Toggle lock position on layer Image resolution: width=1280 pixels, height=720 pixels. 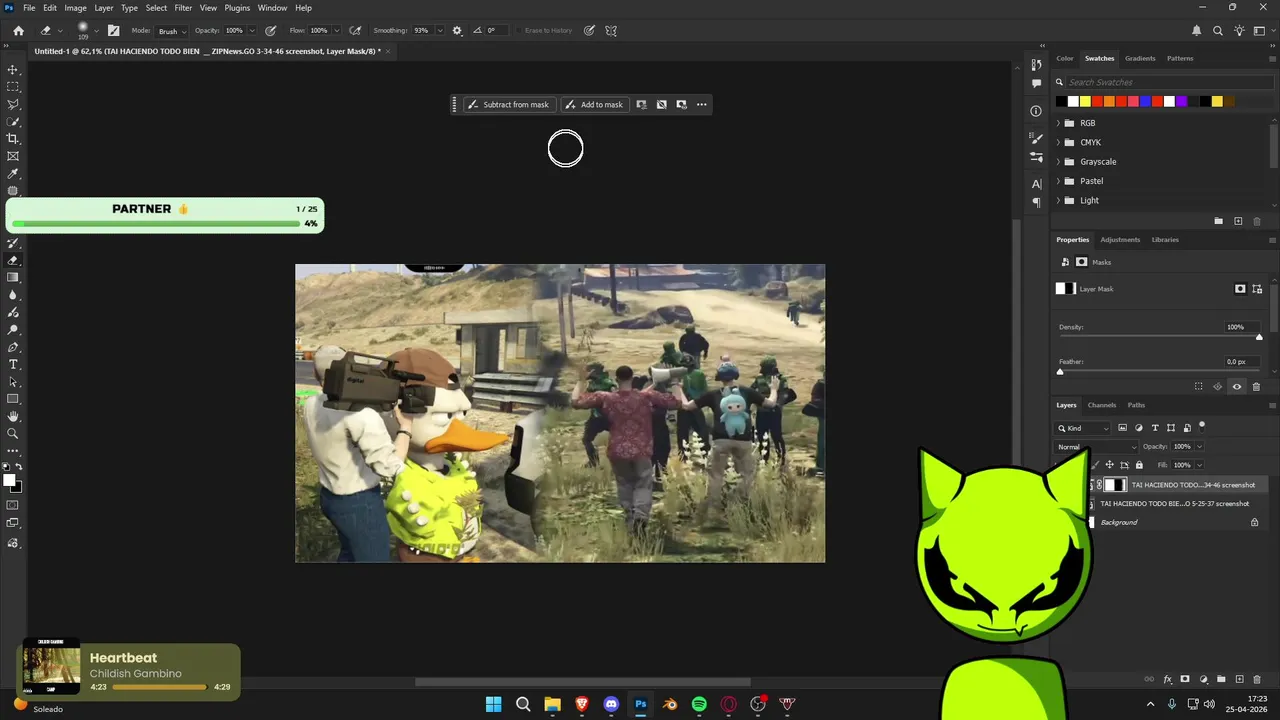pyautogui.click(x=1109, y=465)
